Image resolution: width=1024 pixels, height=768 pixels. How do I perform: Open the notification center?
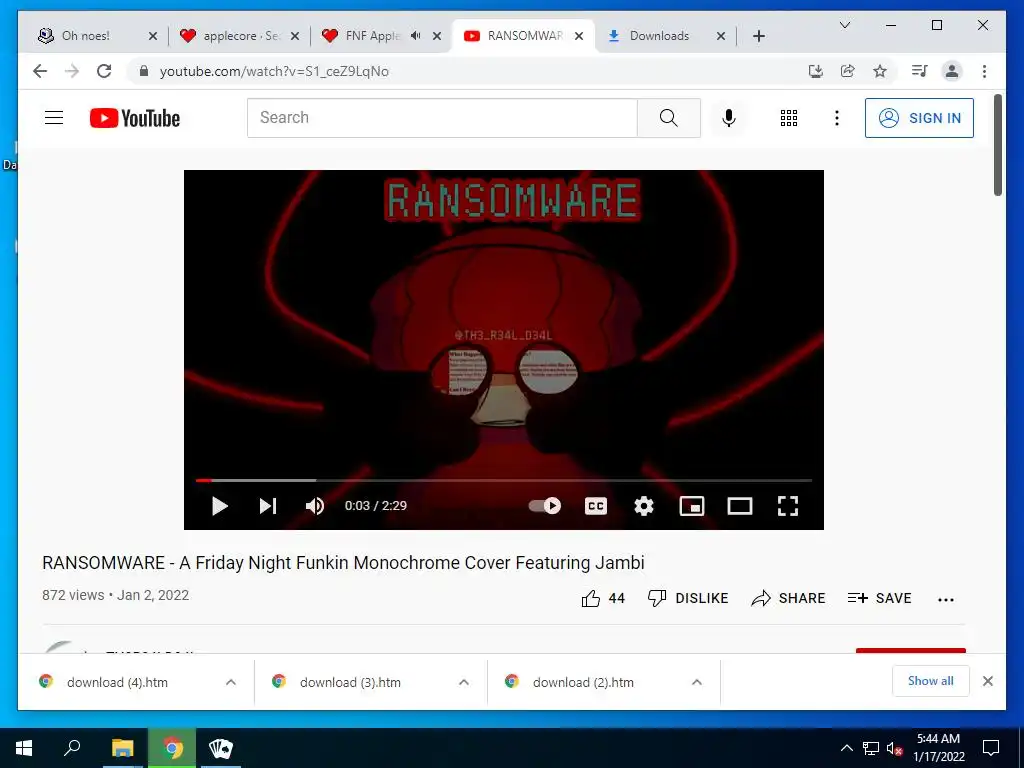point(991,748)
